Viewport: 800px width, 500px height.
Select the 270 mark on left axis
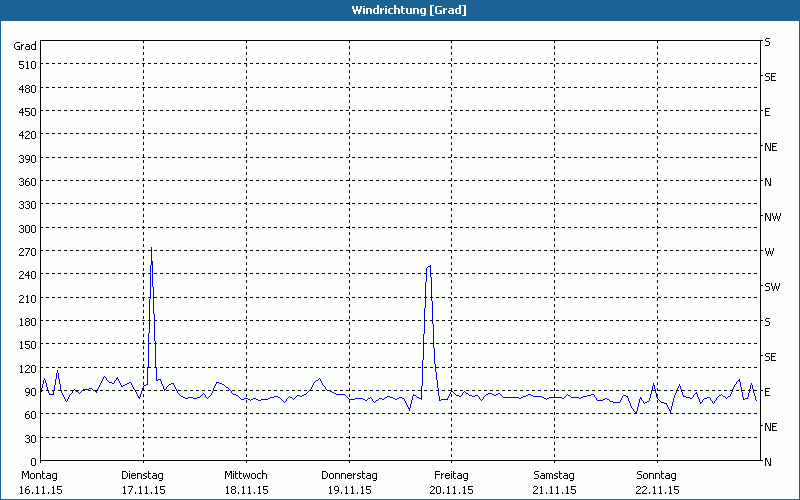pyautogui.click(x=25, y=252)
